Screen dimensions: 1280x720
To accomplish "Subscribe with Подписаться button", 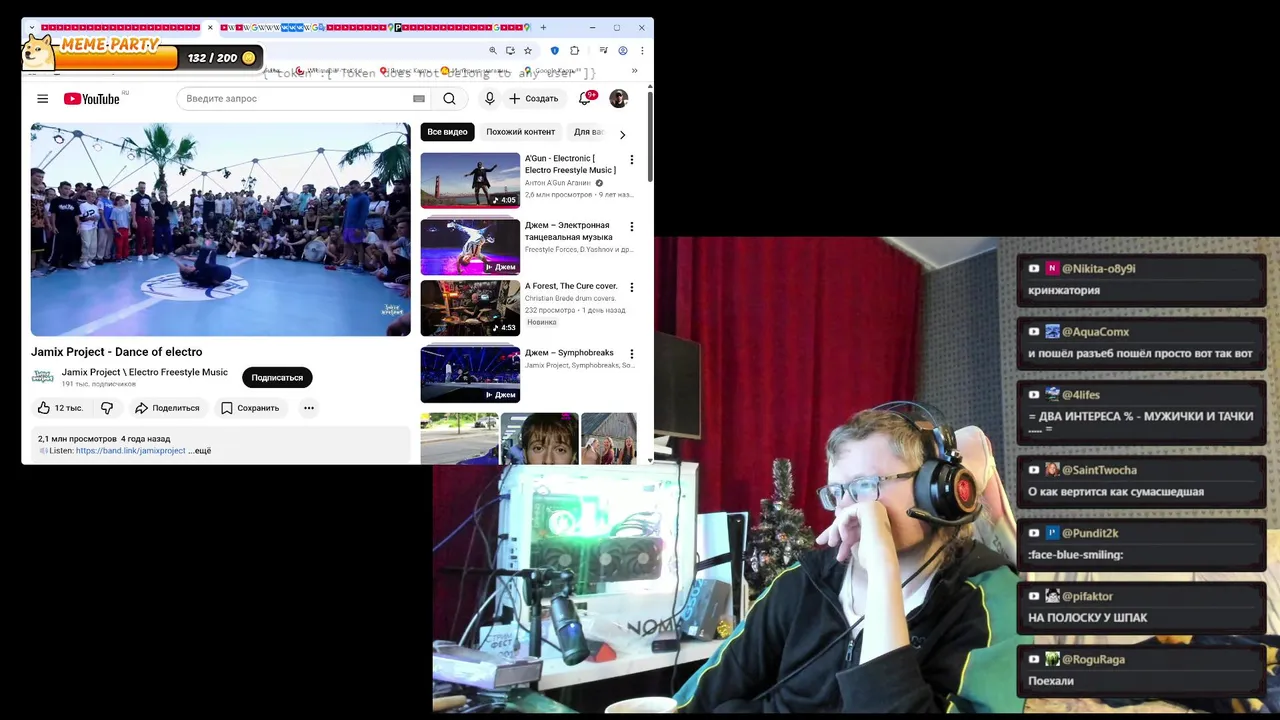I will point(277,377).
